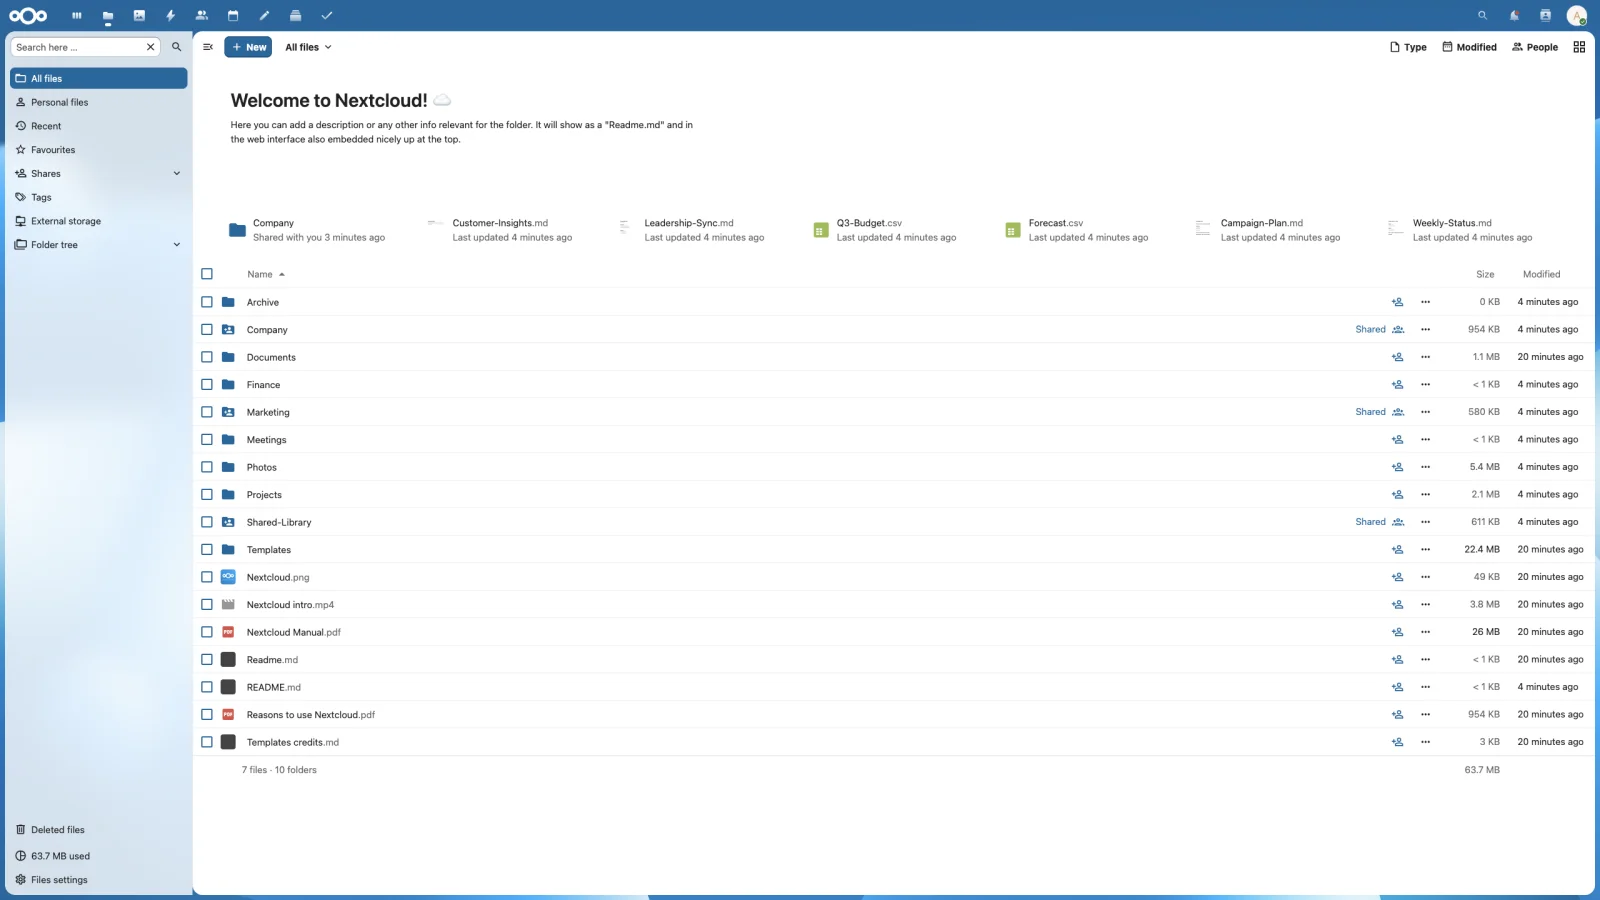Share the Archive folder via share icon
This screenshot has width=1600, height=900.
pyautogui.click(x=1397, y=302)
